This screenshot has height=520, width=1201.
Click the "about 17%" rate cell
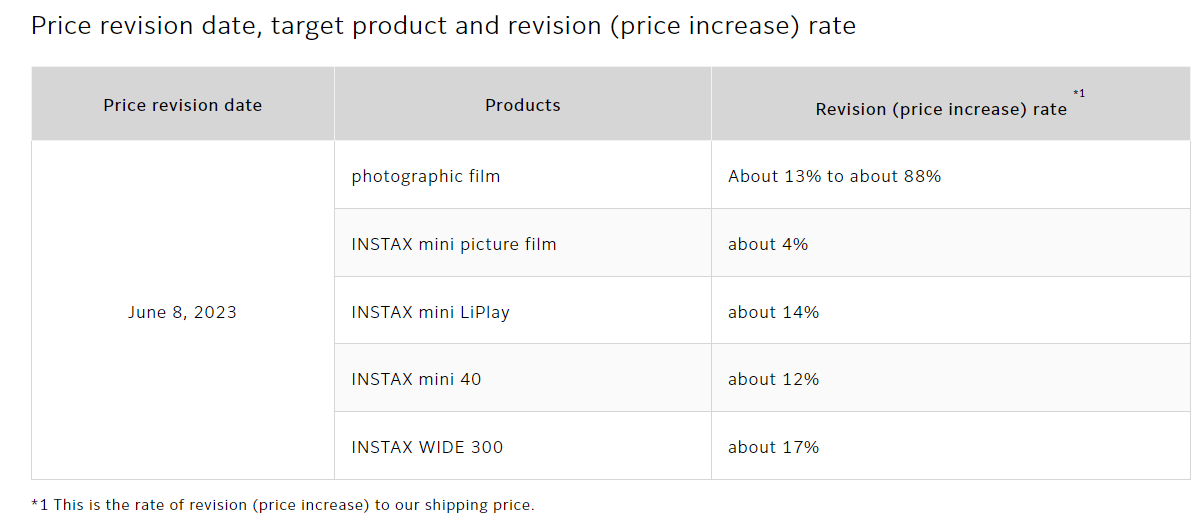click(774, 447)
